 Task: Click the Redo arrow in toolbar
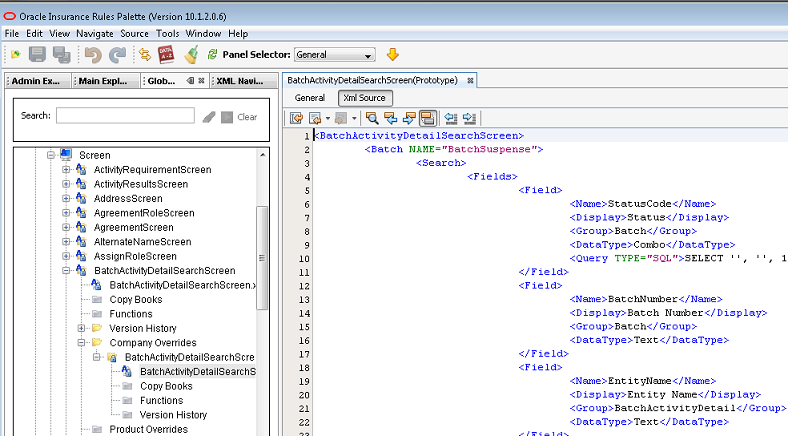(x=117, y=55)
